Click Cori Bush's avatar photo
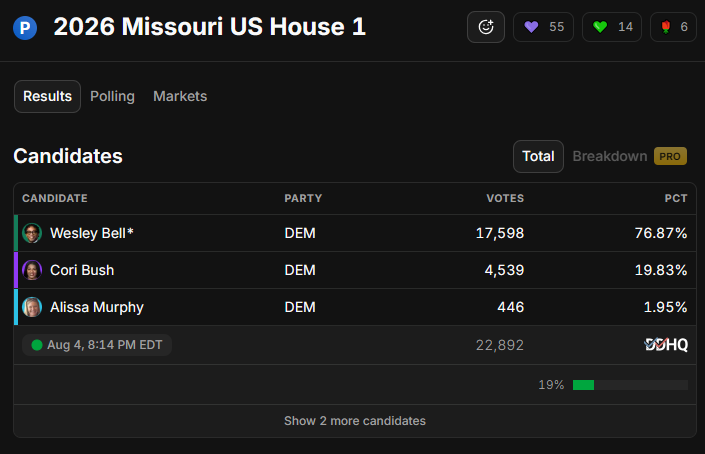705x454 pixels. point(32,270)
